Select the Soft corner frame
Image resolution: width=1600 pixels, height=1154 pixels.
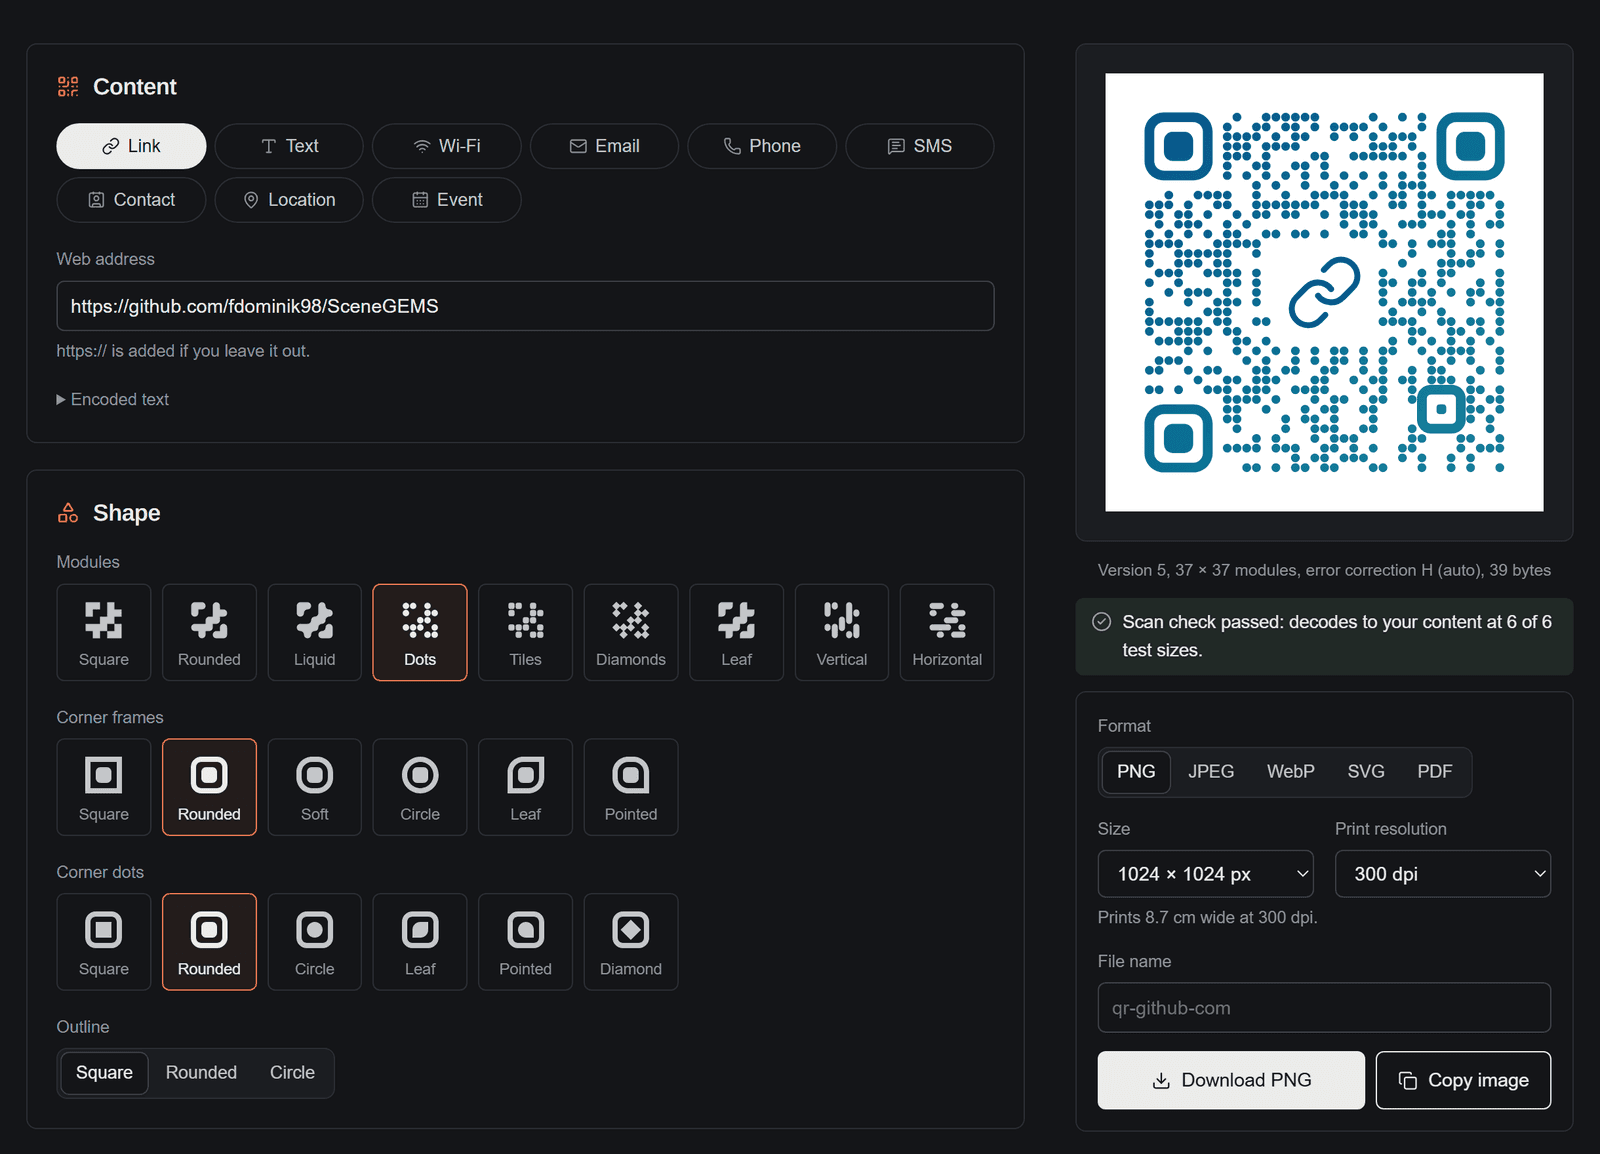tap(315, 787)
